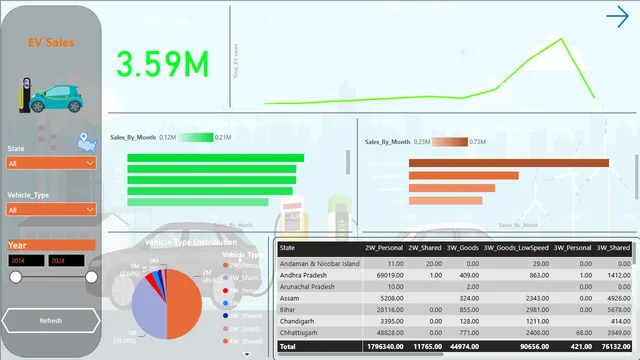Select 3W_Shared legend entry
The image size is (640, 360).
tap(242, 316)
